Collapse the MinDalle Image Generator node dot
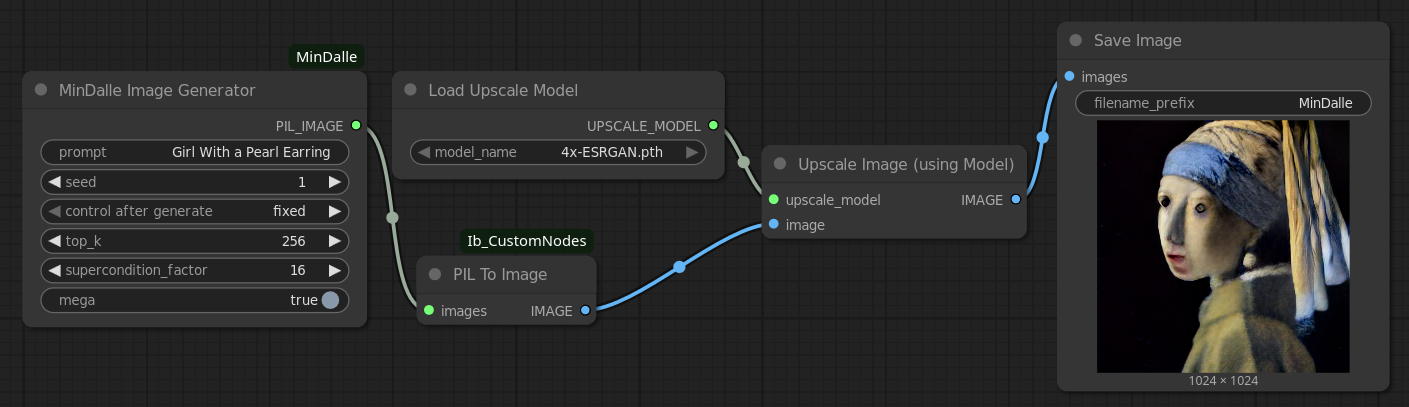The image size is (1409, 407). (41, 90)
